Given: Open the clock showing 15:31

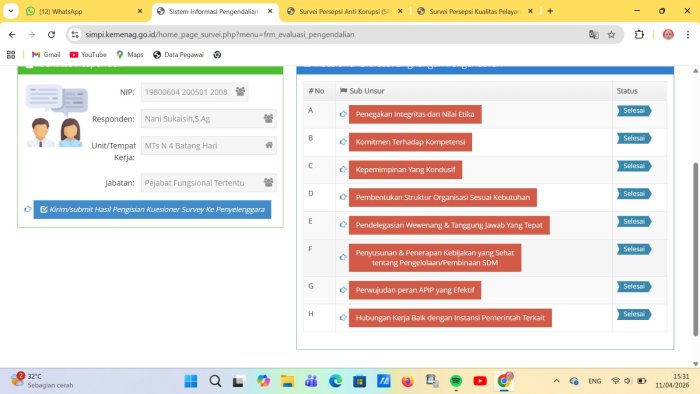Looking at the screenshot, I should 672,381.
